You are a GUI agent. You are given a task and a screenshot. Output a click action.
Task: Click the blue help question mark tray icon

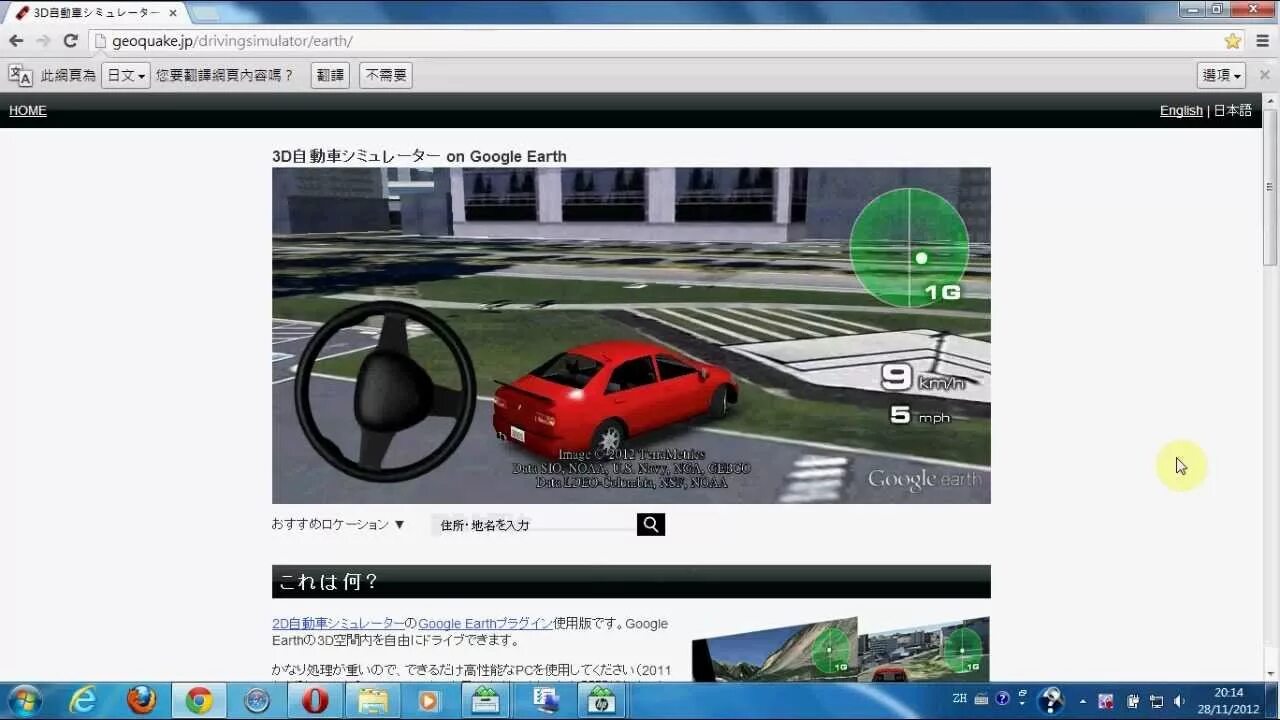click(x=1002, y=699)
